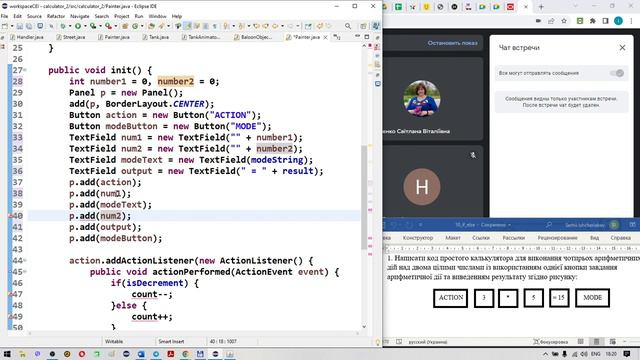Click the microphone icon in system tray
This screenshot has height=360, width=640.
click(x=564, y=354)
